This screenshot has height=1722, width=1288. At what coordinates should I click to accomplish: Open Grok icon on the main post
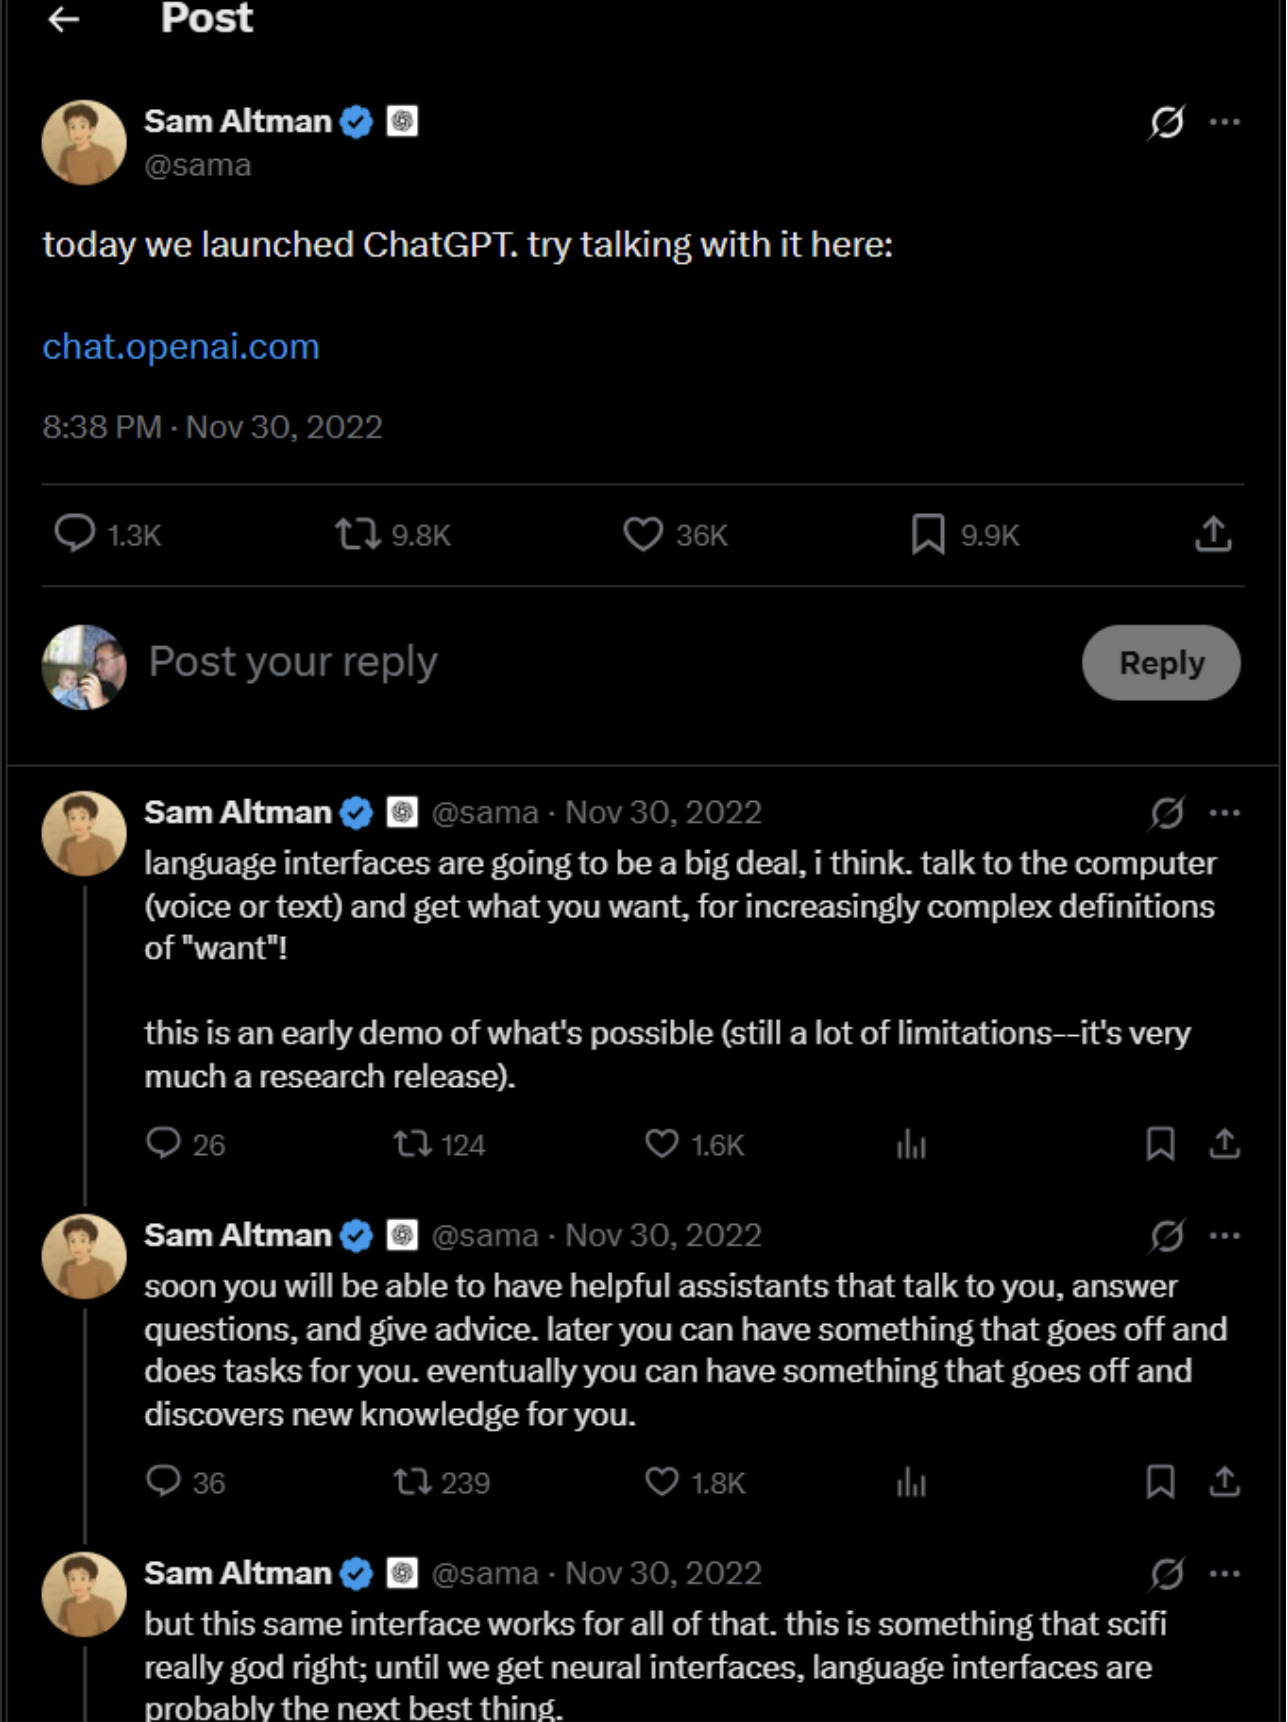1166,122
